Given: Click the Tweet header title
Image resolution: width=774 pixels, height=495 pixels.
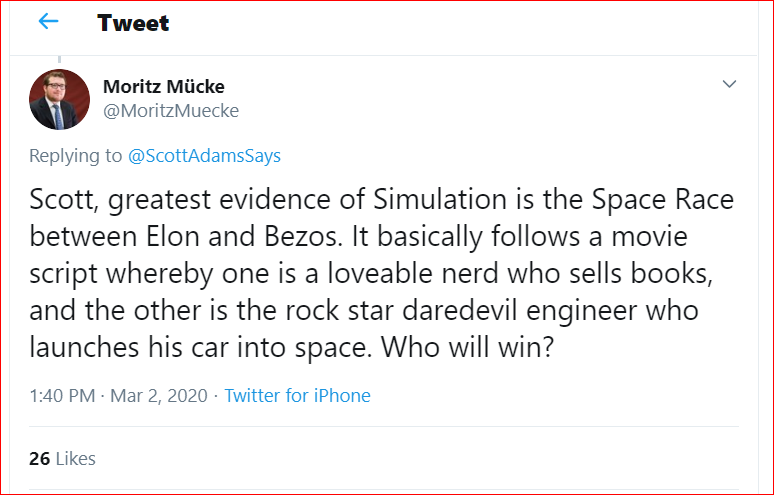Looking at the screenshot, I should pos(133,23).
